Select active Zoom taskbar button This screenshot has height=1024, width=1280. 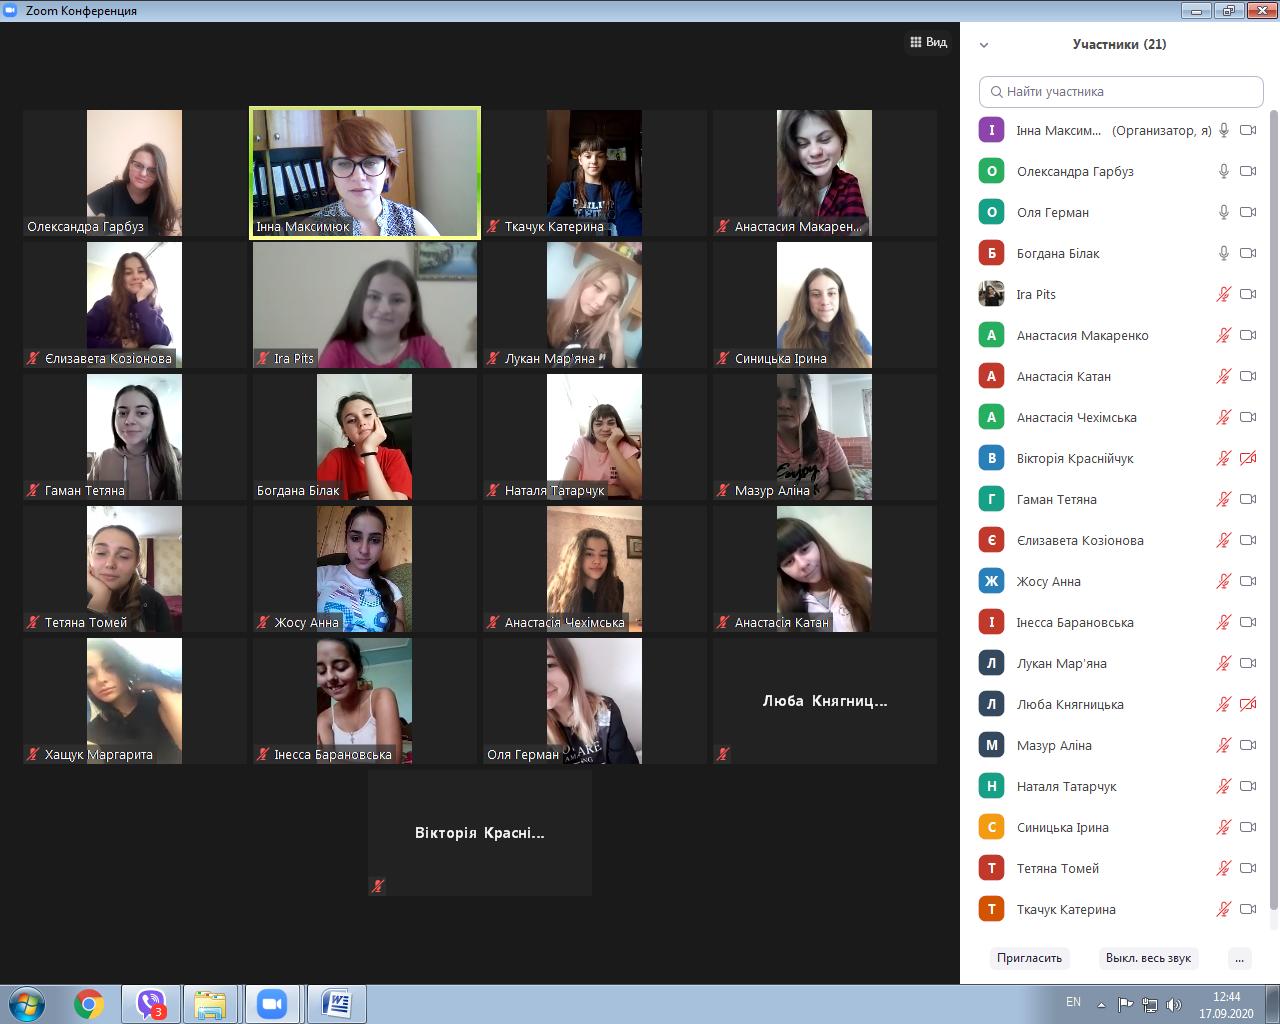(x=272, y=1004)
